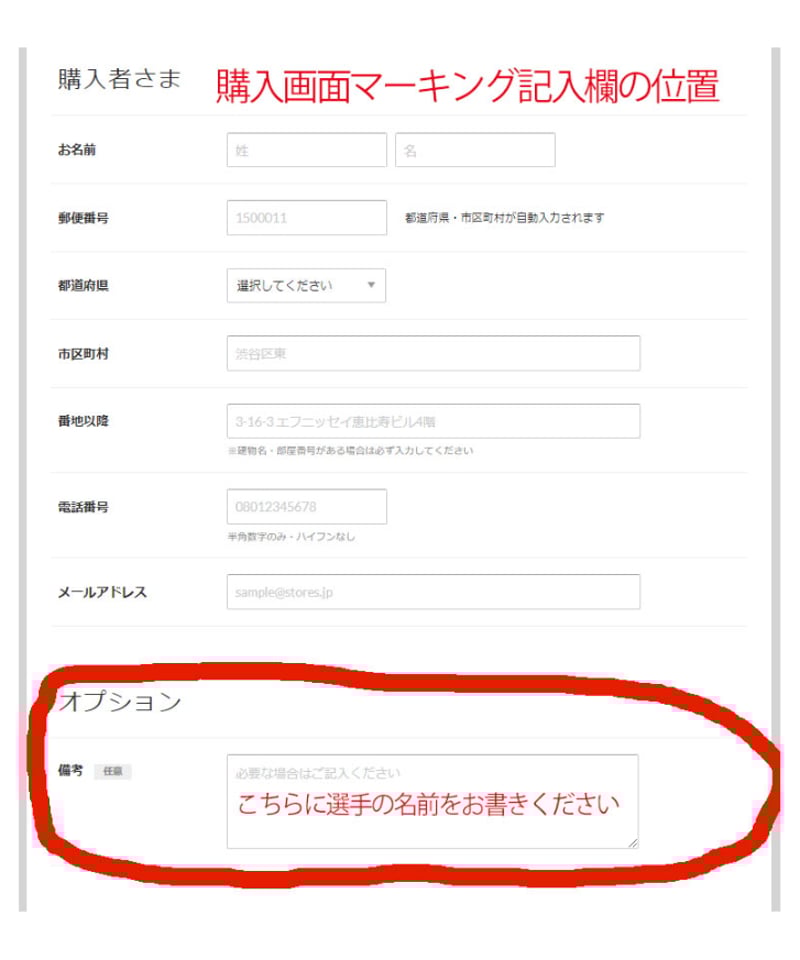Click the dropdown arrow next to 選択してください
800x960 pixels.
[371, 285]
